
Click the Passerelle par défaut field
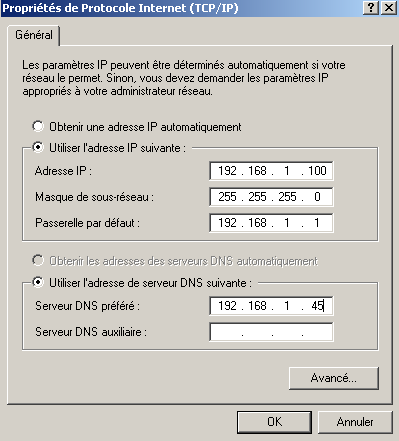click(x=271, y=223)
